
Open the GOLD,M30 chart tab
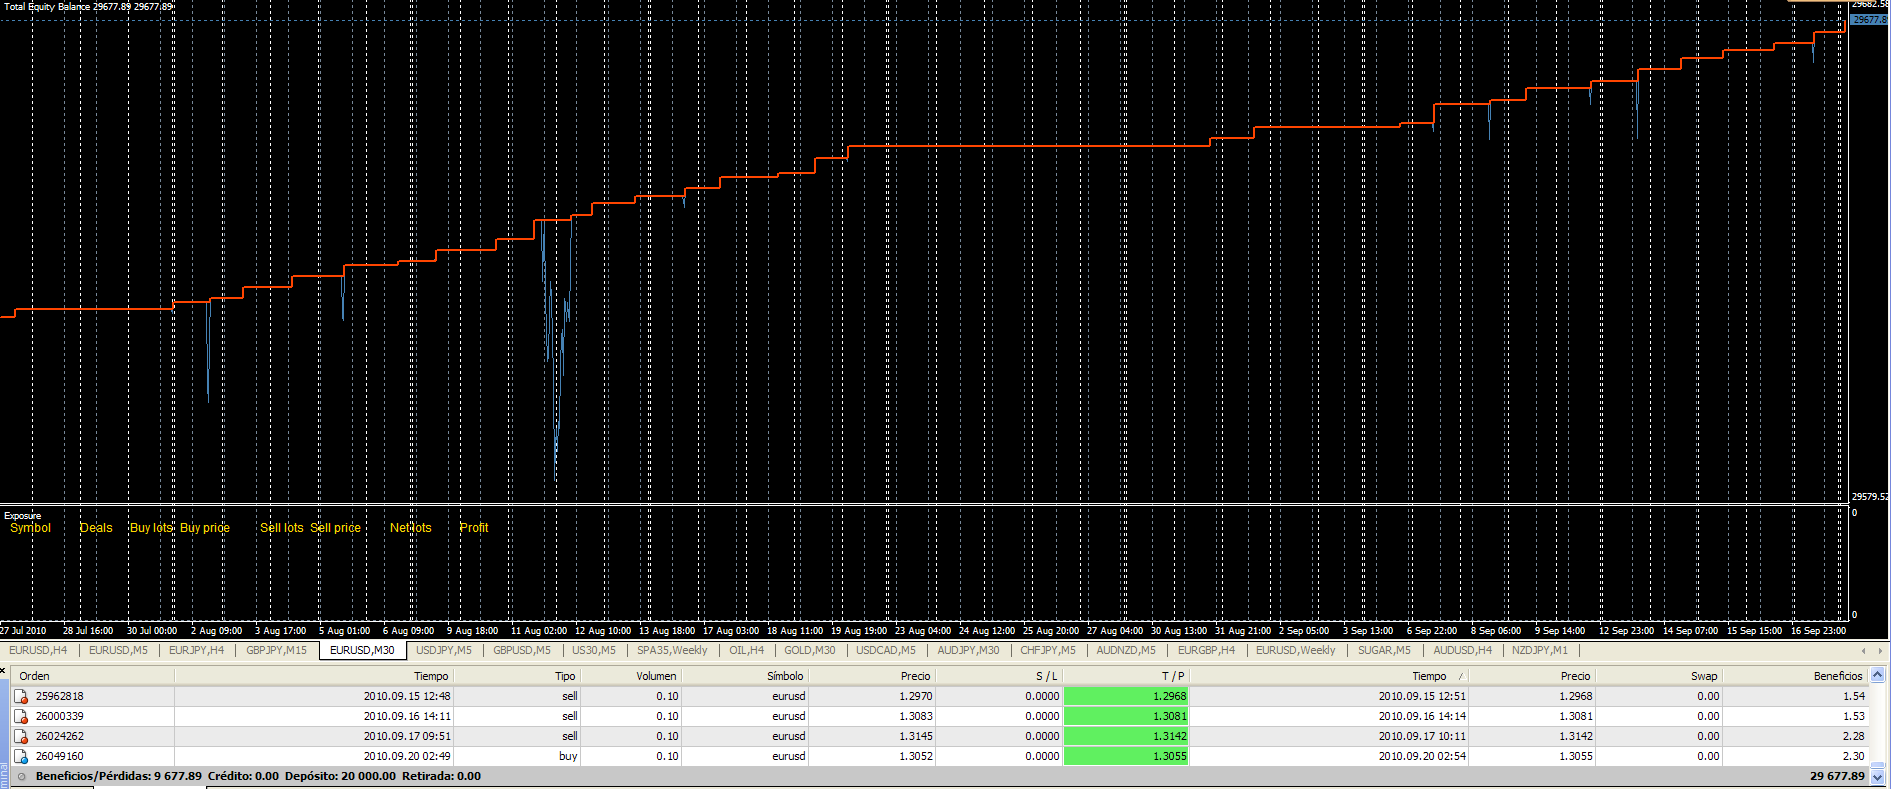pyautogui.click(x=809, y=650)
